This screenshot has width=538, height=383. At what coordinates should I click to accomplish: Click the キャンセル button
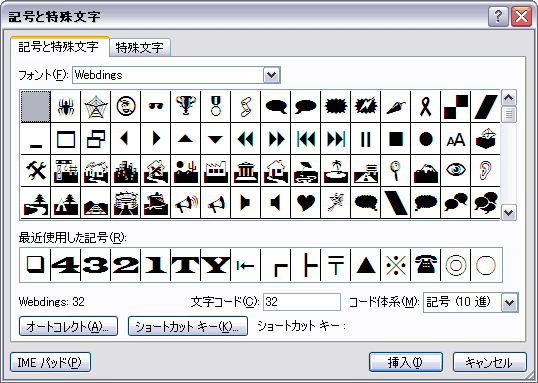(490, 362)
